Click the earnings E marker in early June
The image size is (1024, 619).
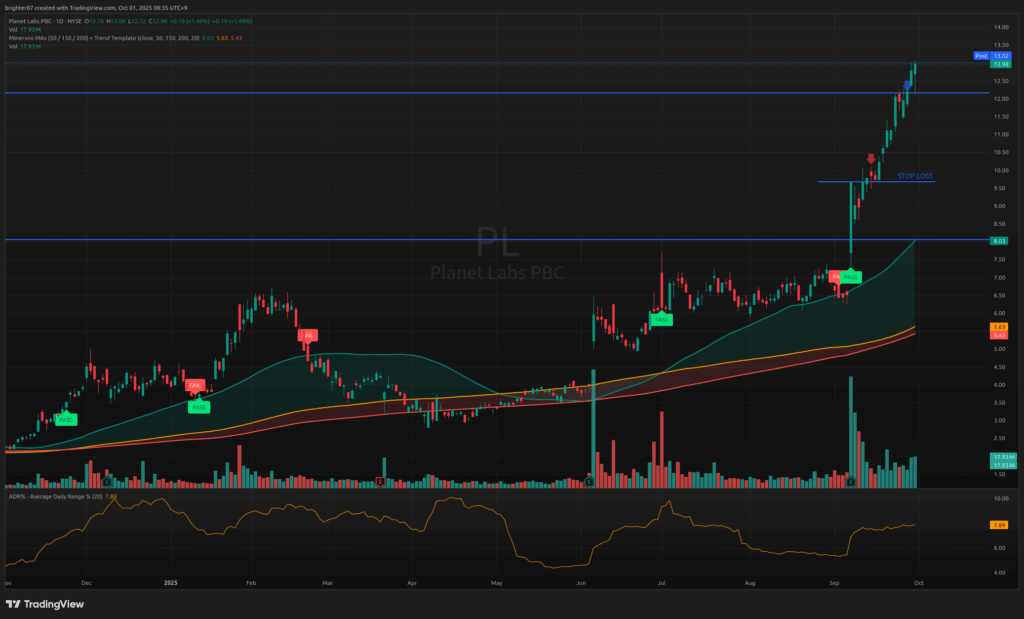pos(589,482)
